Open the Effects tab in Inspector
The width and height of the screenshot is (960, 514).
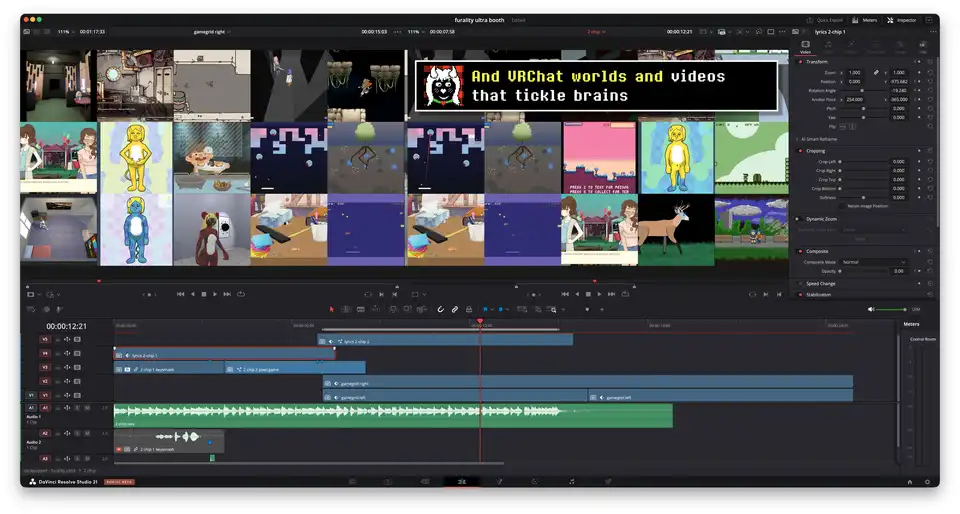tap(852, 47)
